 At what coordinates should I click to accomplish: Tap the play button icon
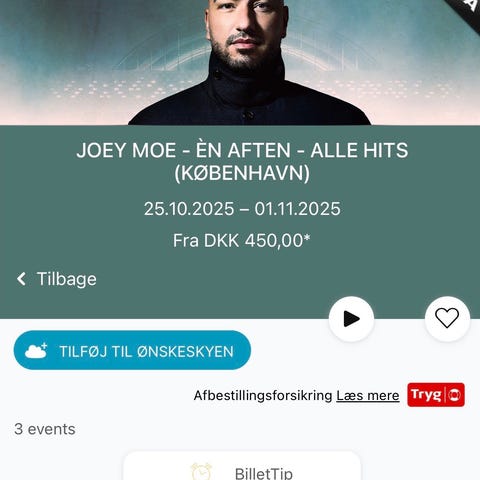point(351,319)
